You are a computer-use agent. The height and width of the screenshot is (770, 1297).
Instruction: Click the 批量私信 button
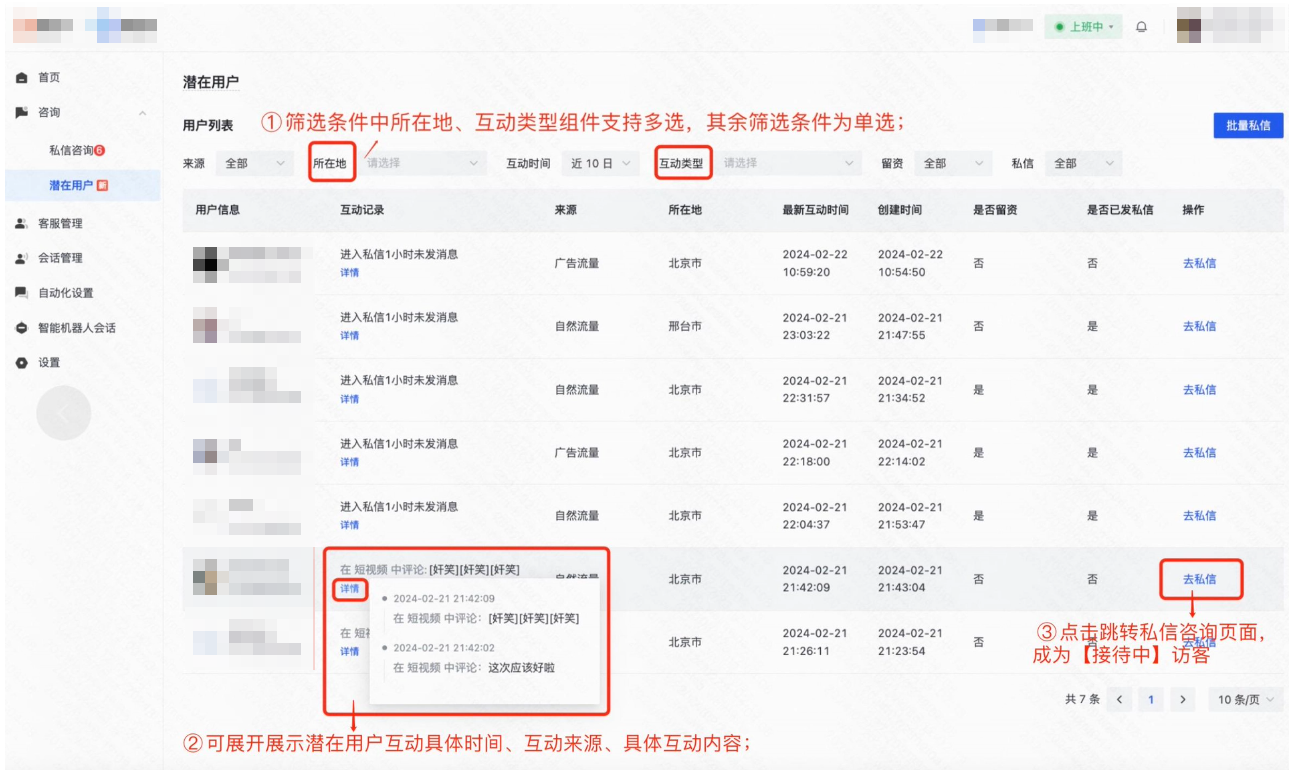click(x=1248, y=125)
